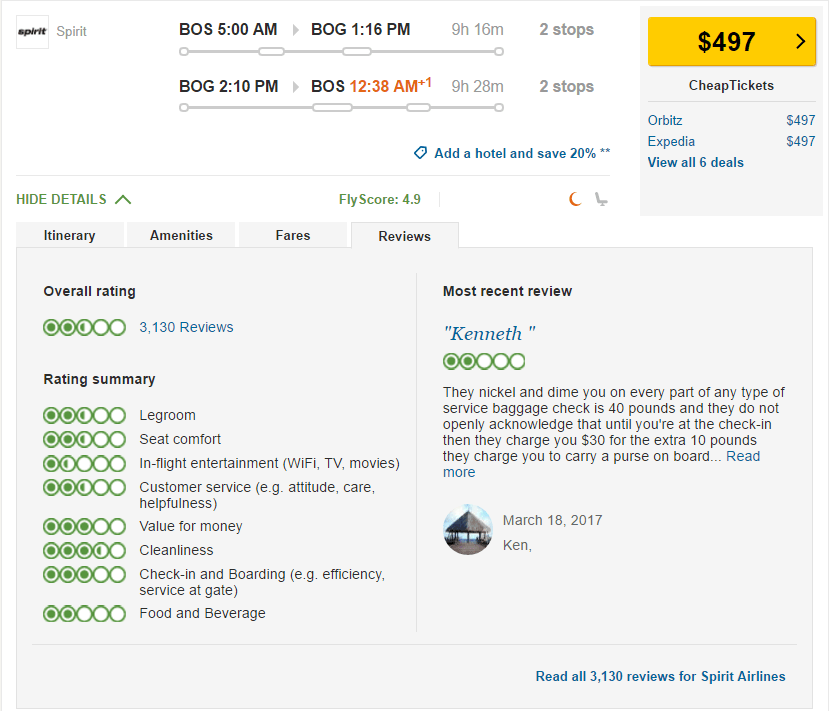This screenshot has height=711, width=829.
Task: Book the $497 CheapTickets deal
Action: click(x=732, y=41)
